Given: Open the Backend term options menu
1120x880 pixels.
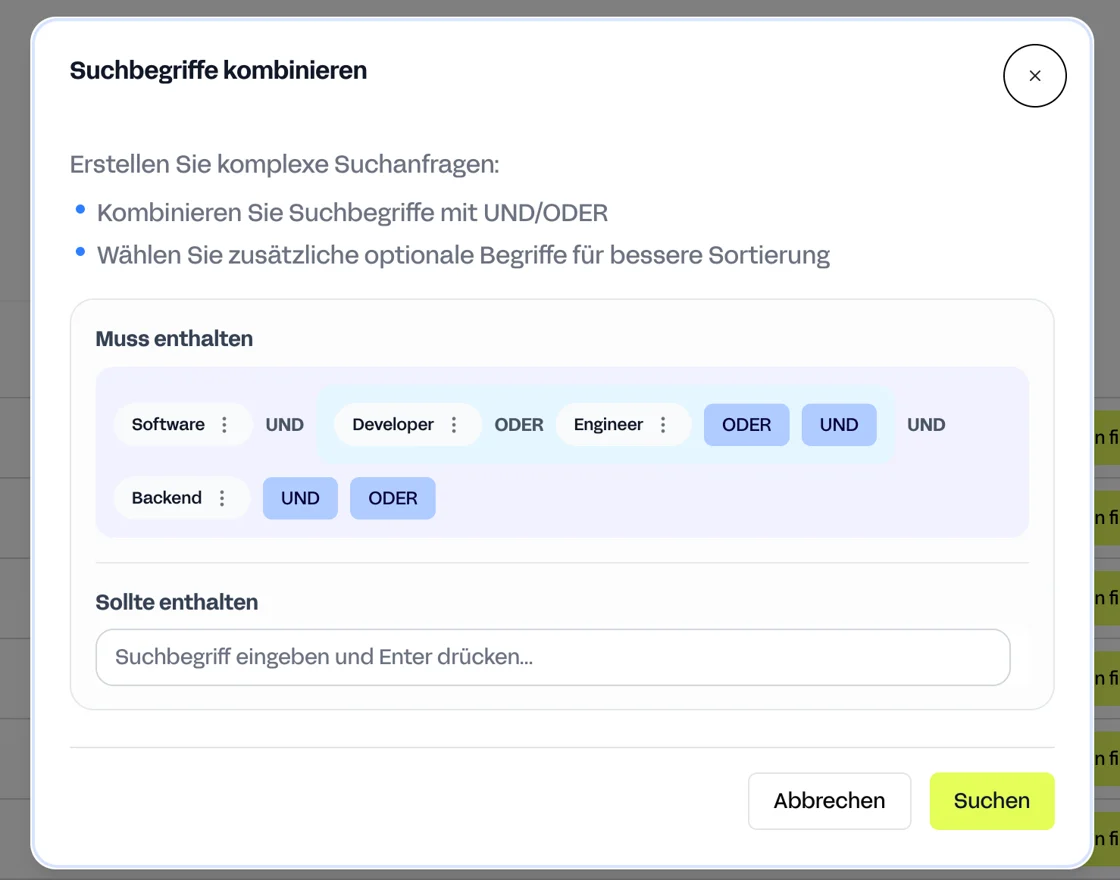Looking at the screenshot, I should (222, 498).
